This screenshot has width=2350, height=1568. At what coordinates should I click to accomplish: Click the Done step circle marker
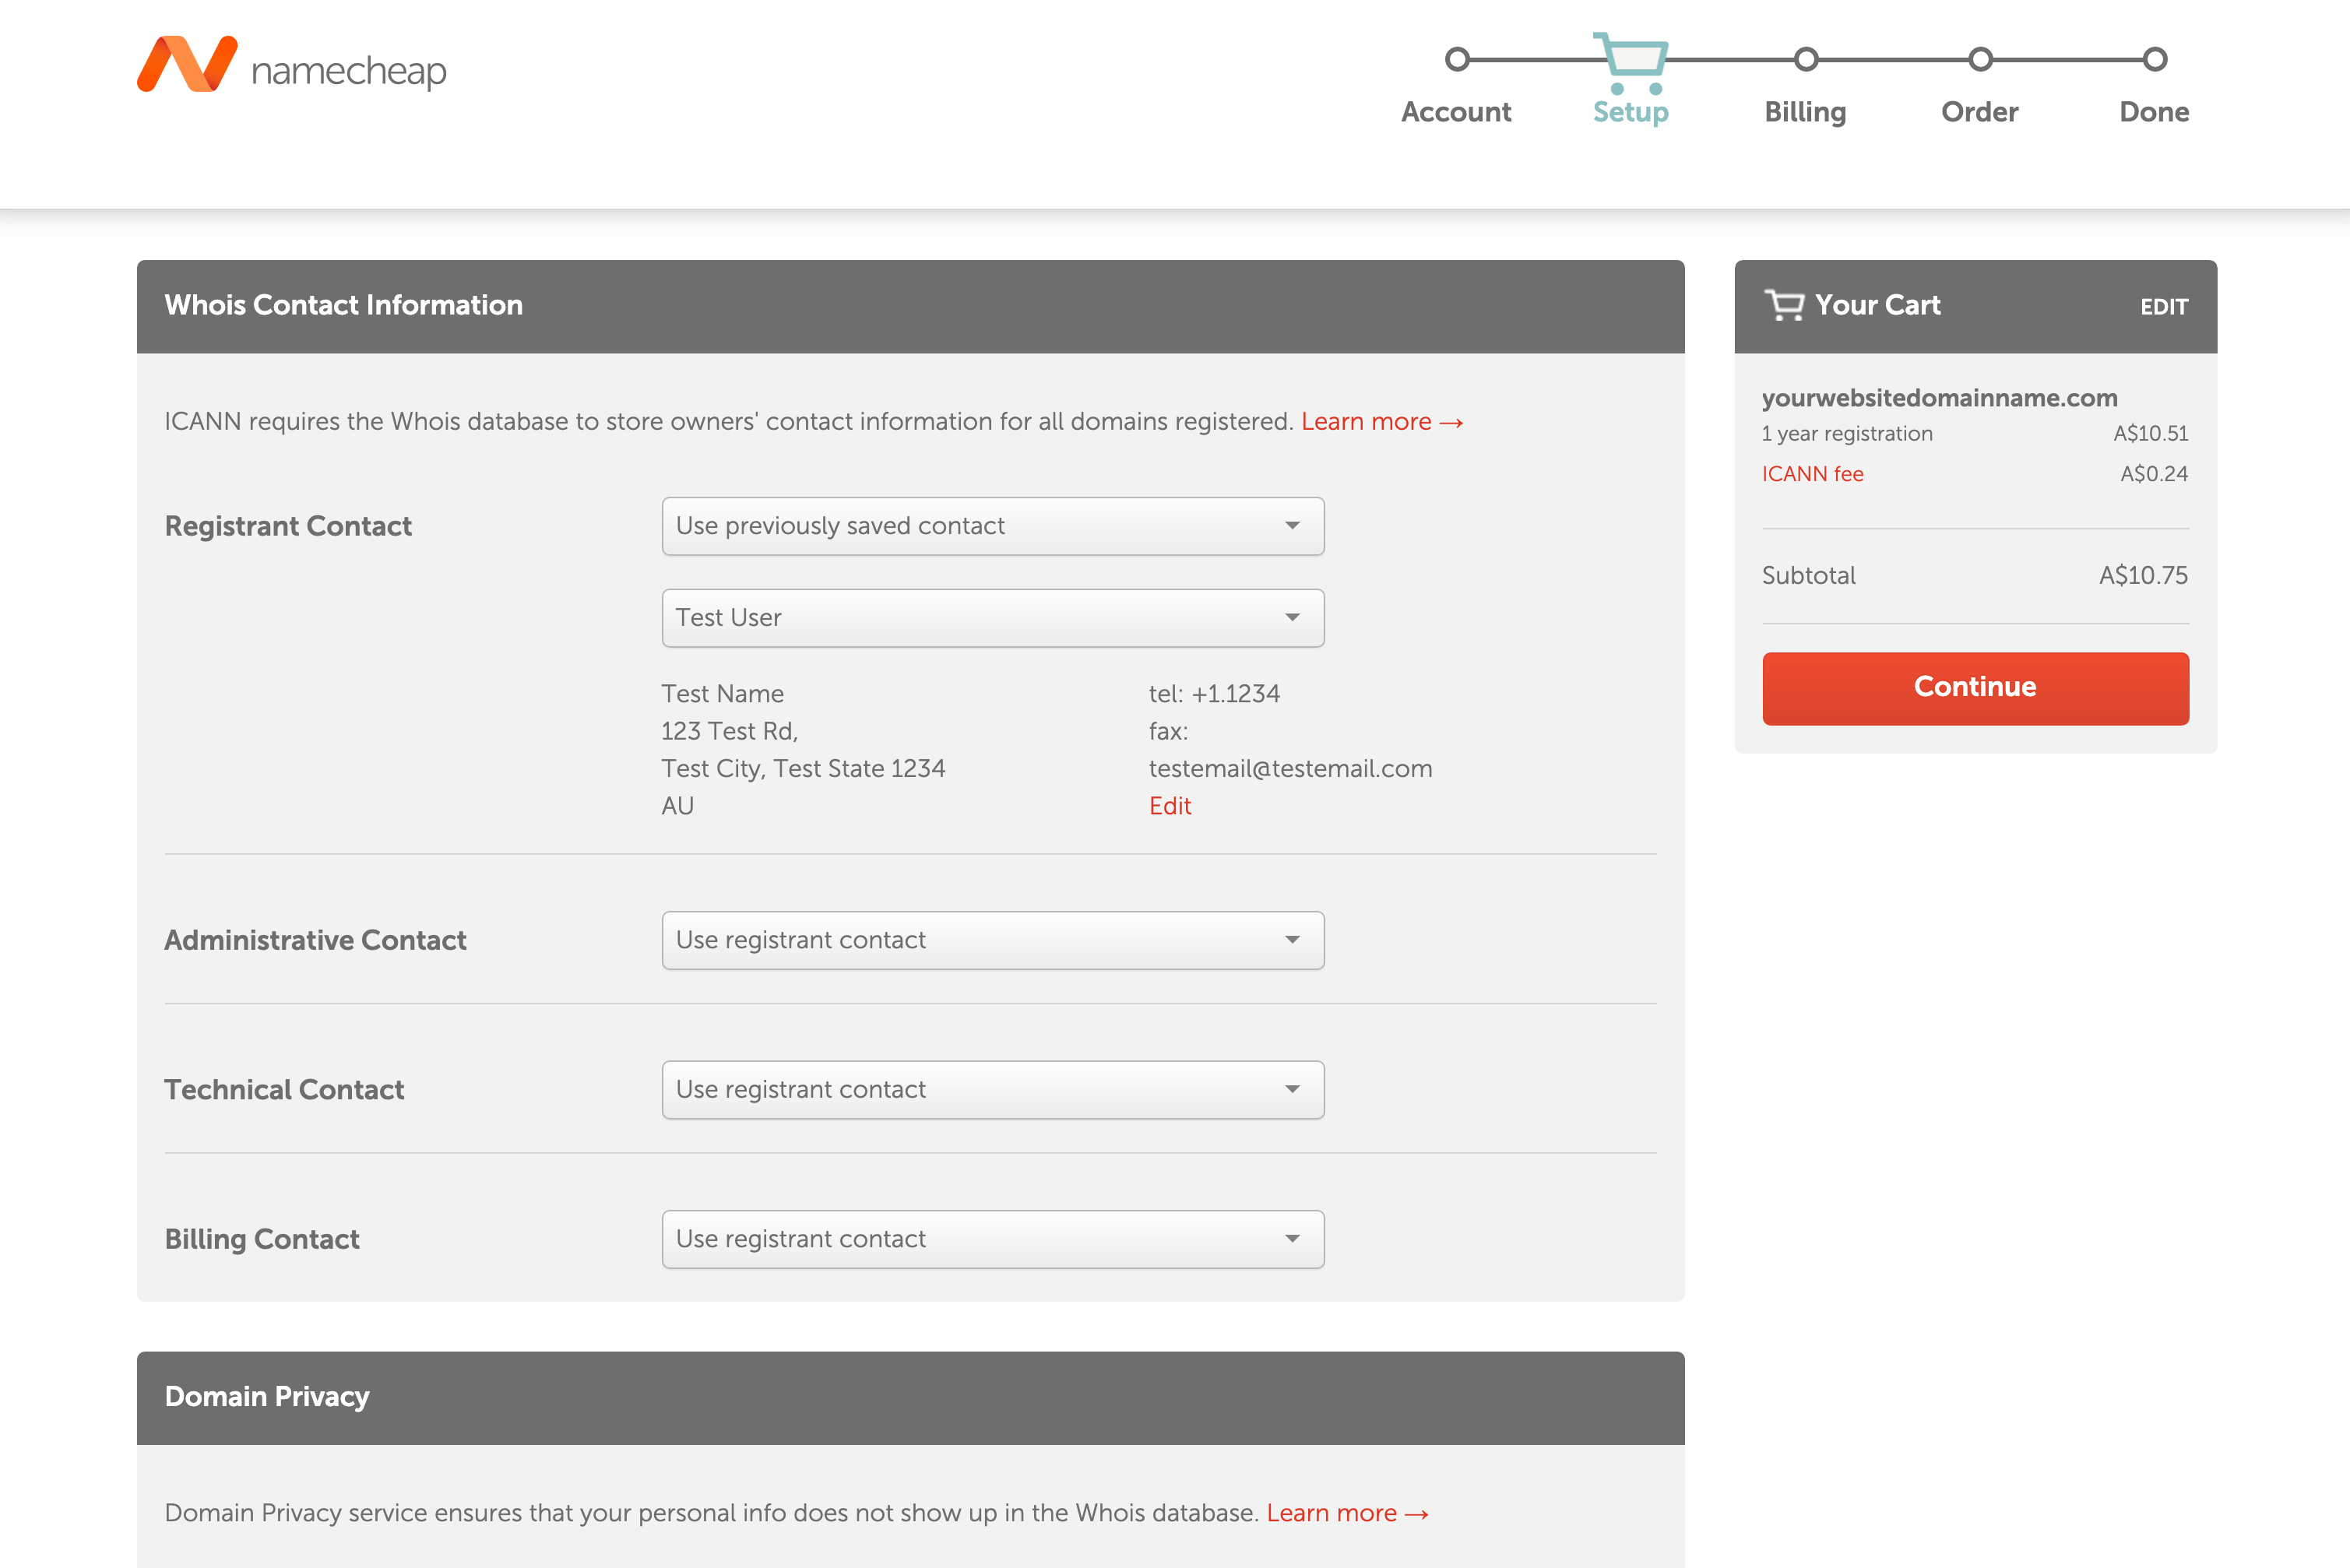pos(2155,59)
